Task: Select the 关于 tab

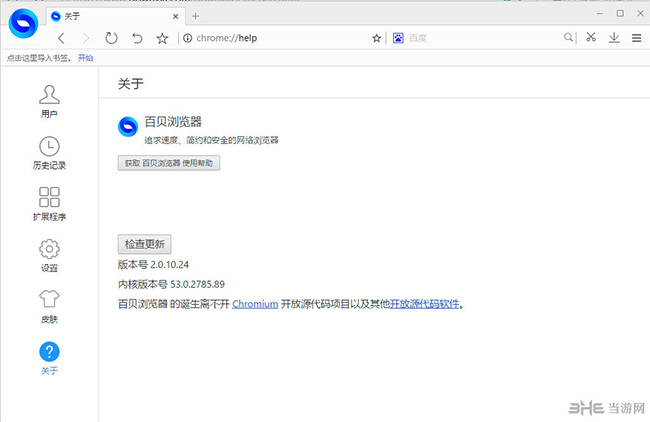Action: click(115, 16)
